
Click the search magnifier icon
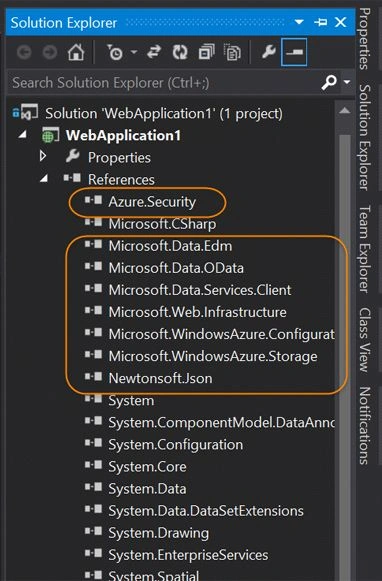329,82
